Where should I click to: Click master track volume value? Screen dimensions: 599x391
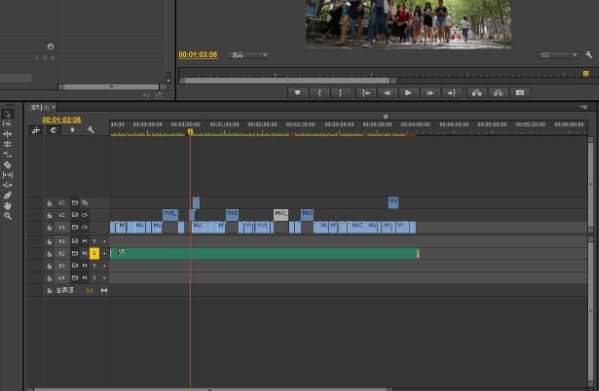[x=89, y=291]
